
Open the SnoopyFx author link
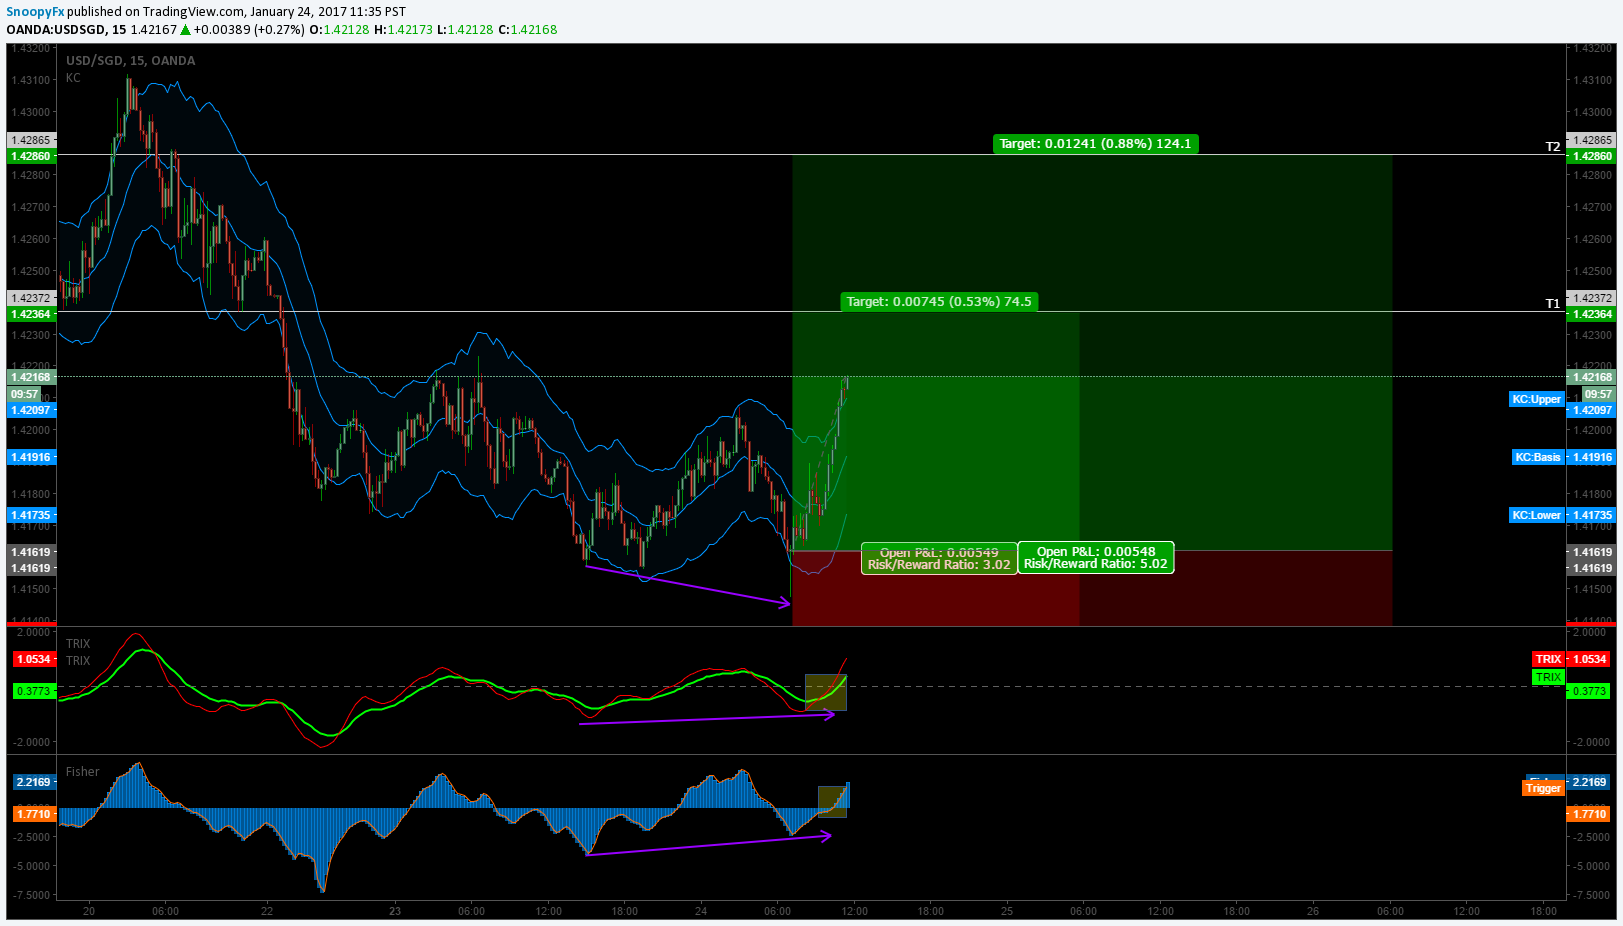coord(35,12)
